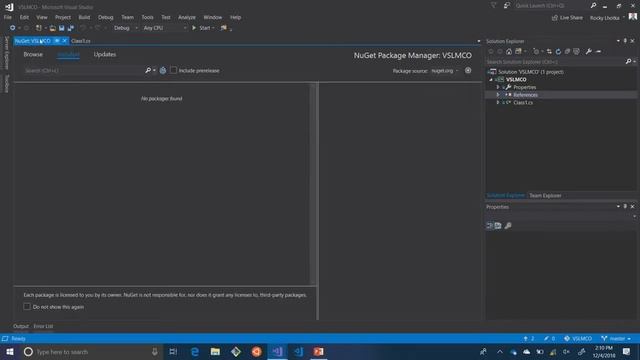
Task: Click NuGet search magnifier icon
Action: (148, 71)
